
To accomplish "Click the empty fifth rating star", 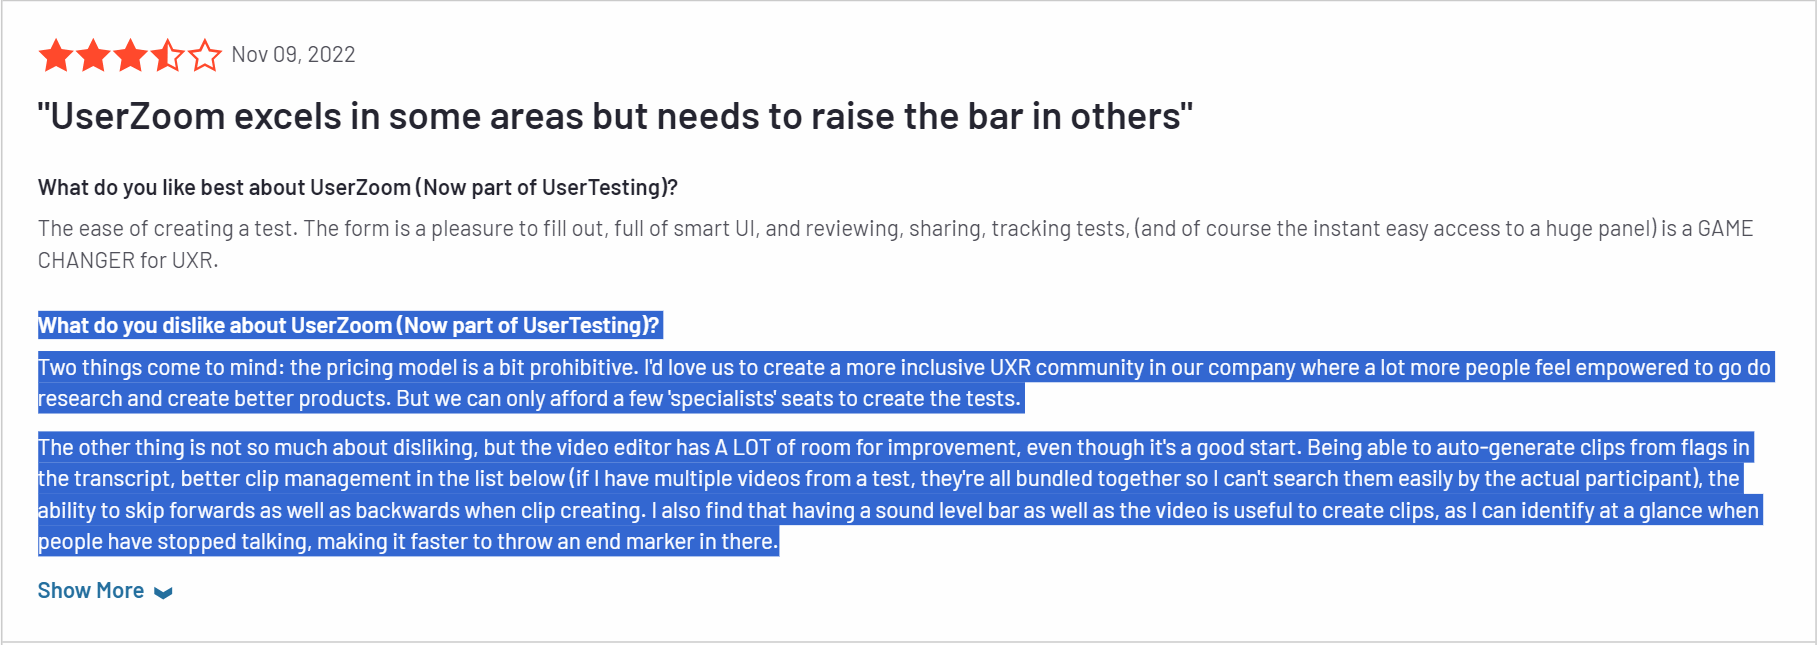I will [204, 56].
